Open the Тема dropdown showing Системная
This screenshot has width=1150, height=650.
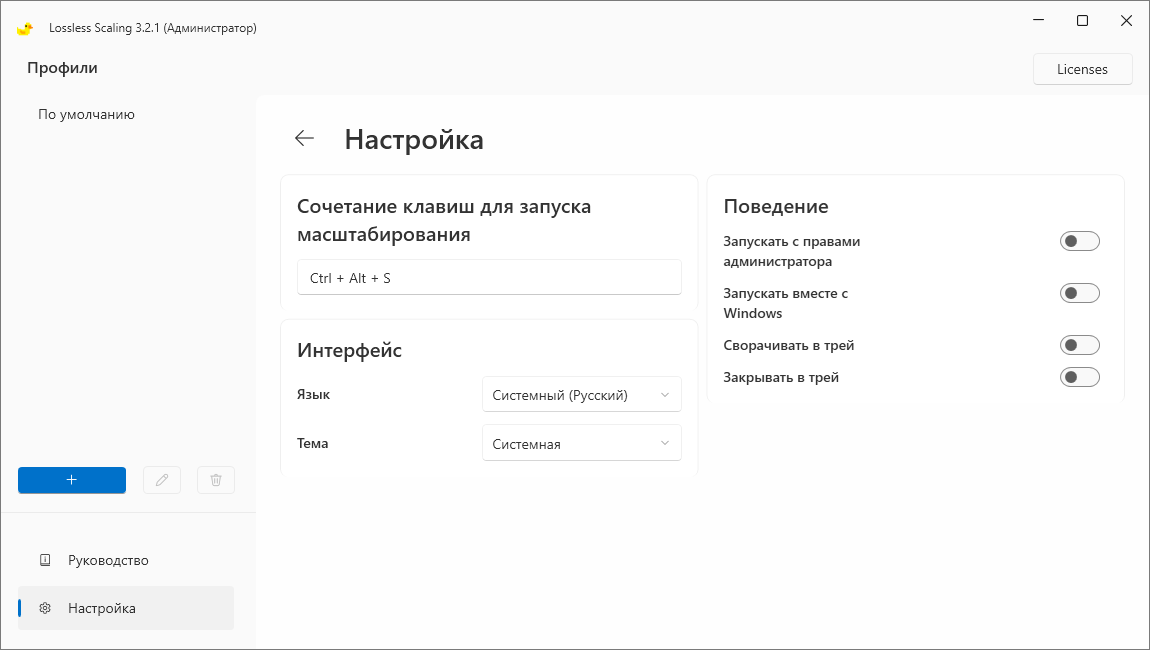click(581, 442)
